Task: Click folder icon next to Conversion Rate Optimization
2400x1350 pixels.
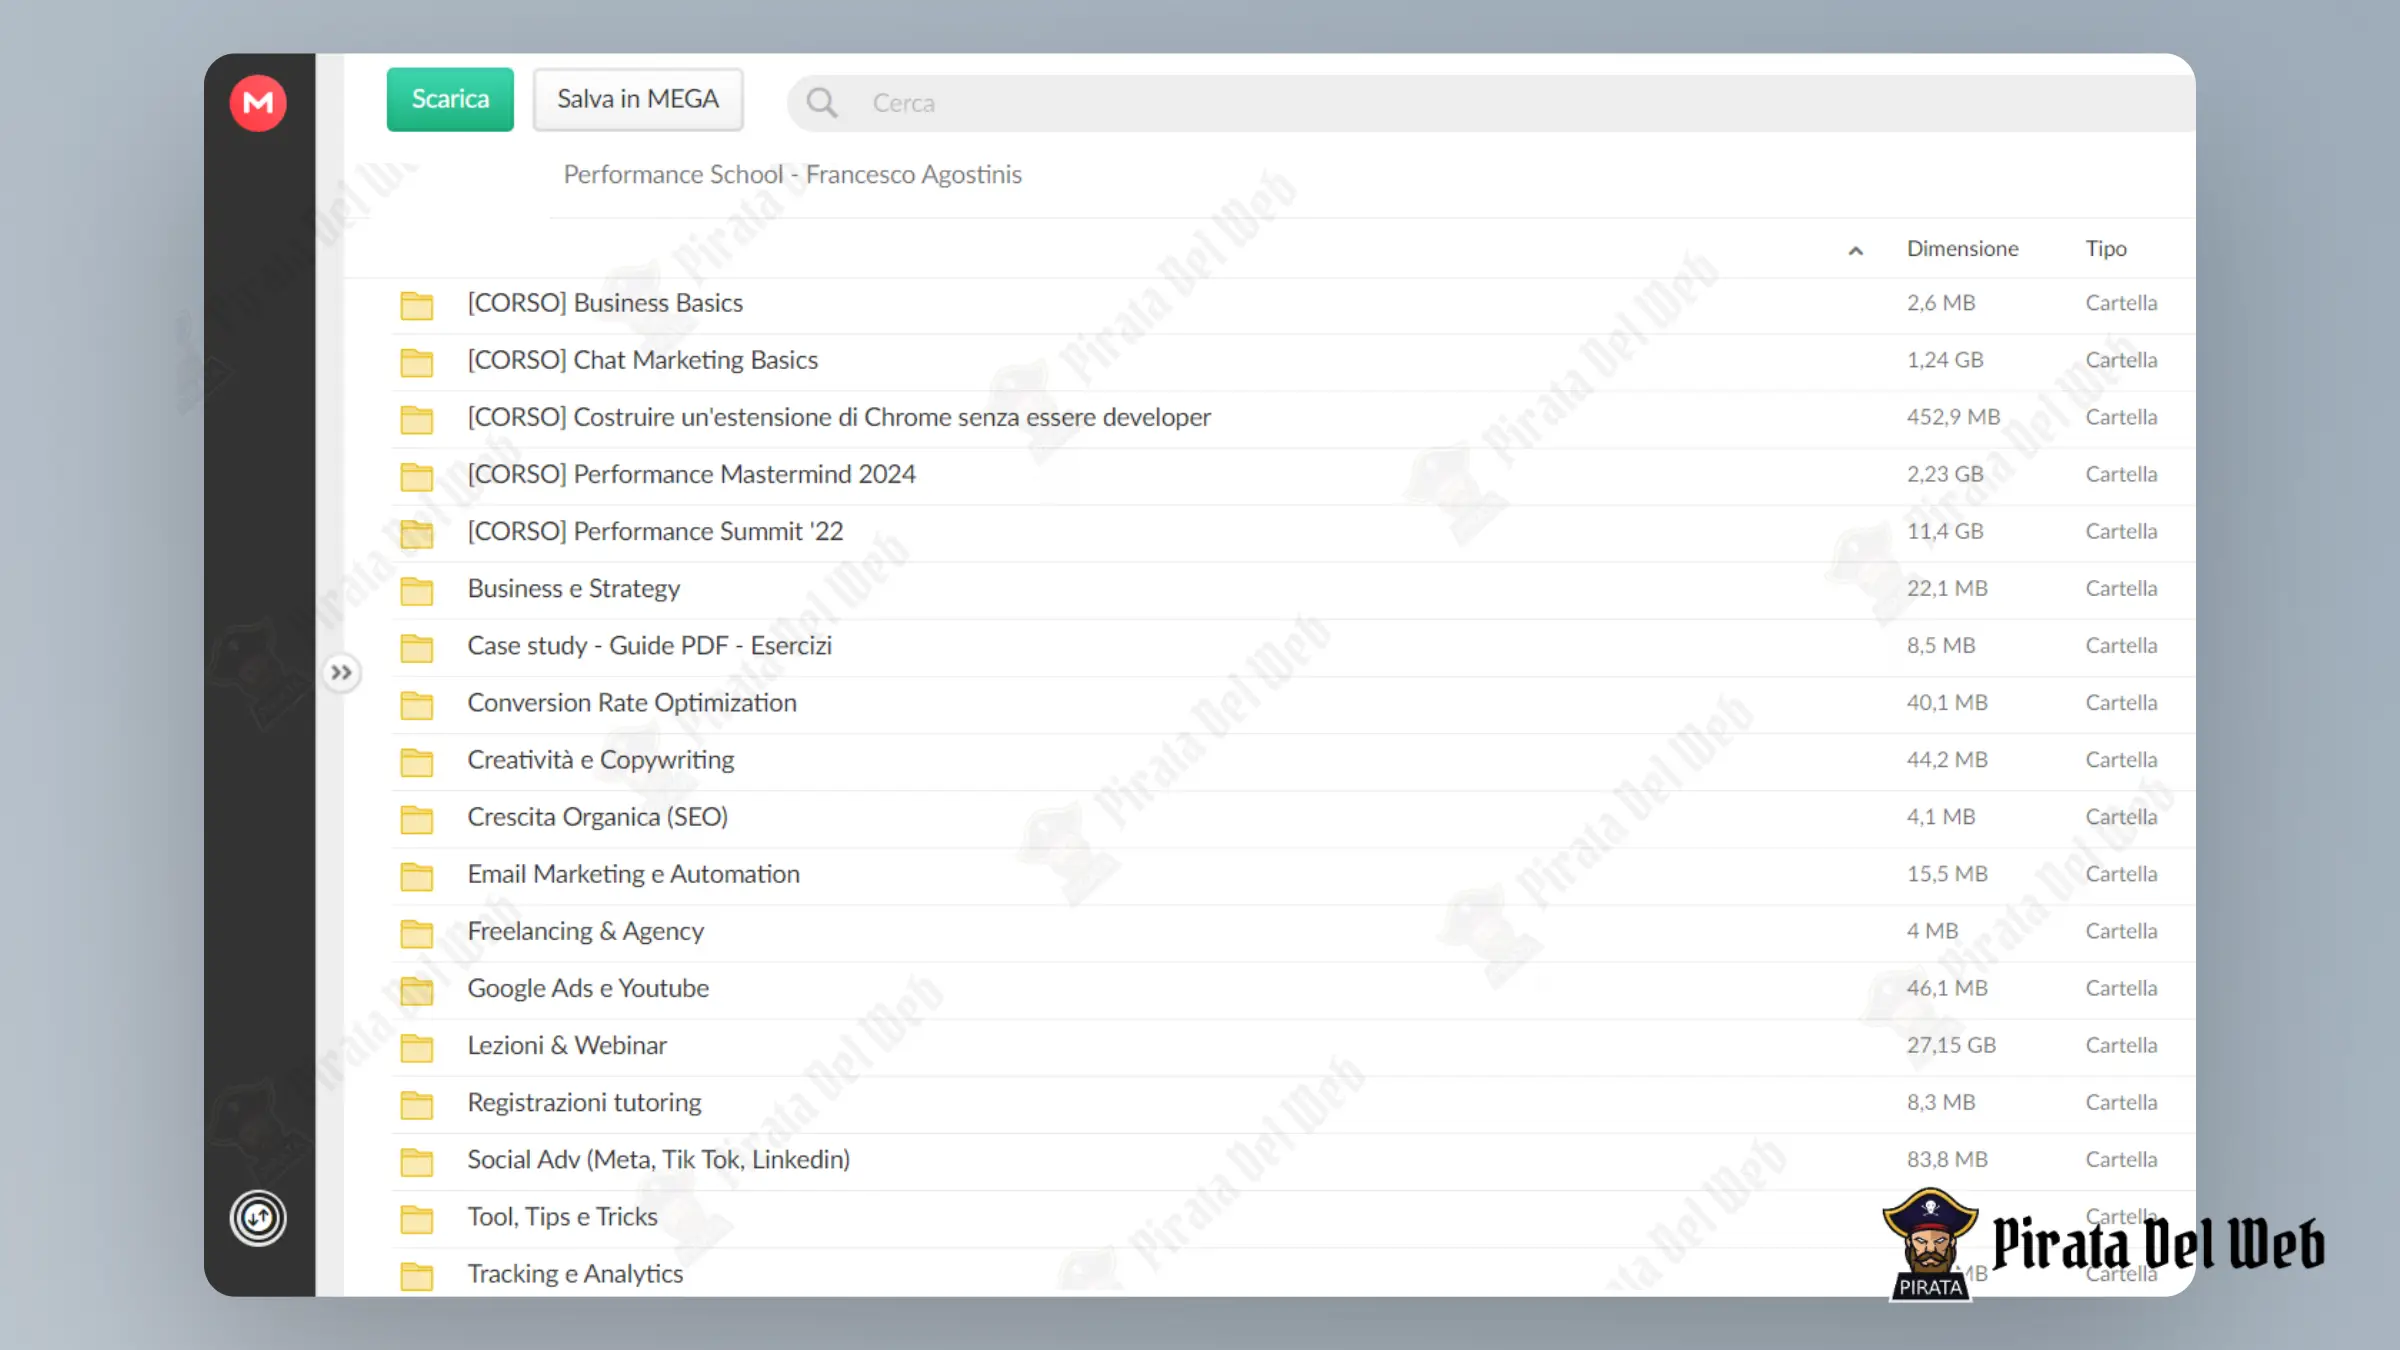Action: pyautogui.click(x=417, y=705)
